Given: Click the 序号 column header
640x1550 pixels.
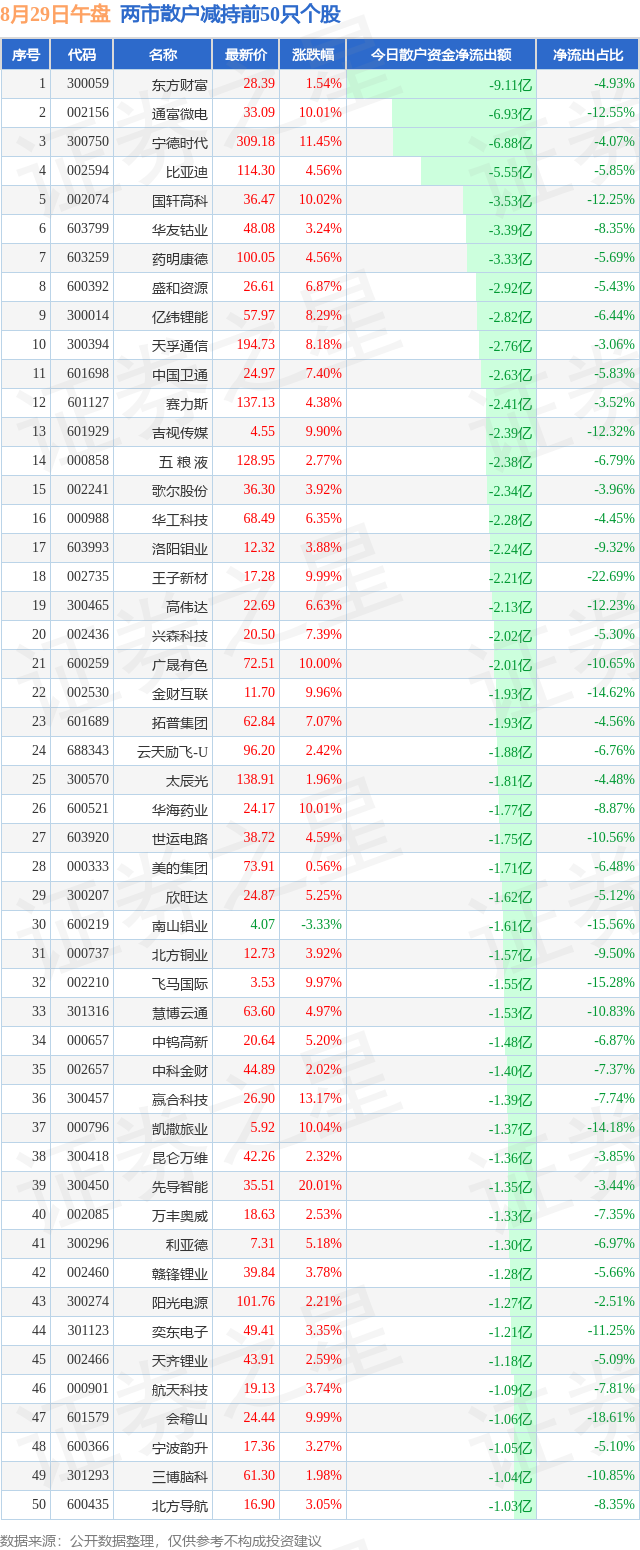Looking at the screenshot, I should 26,55.
